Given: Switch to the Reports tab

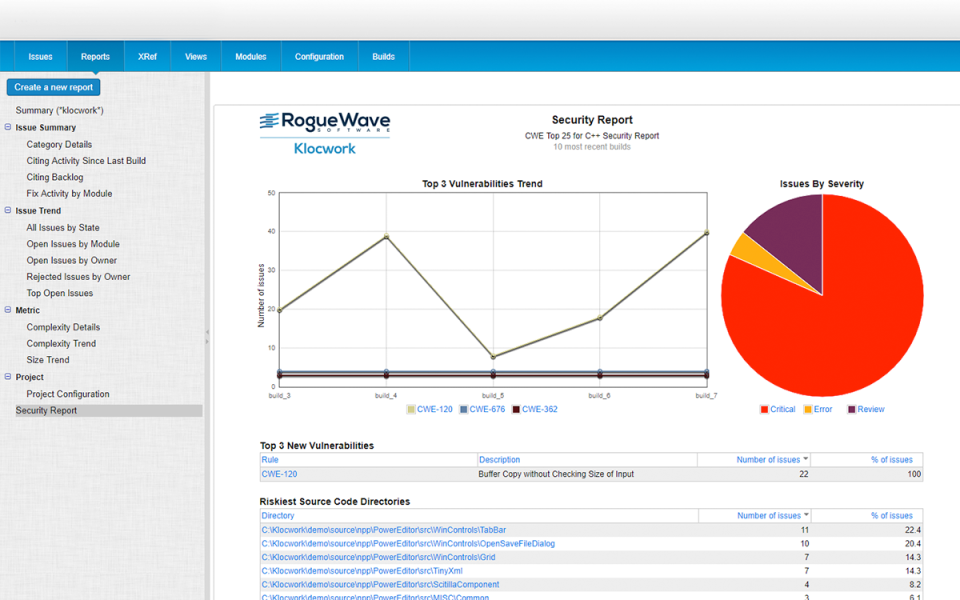Looking at the screenshot, I should coord(95,56).
